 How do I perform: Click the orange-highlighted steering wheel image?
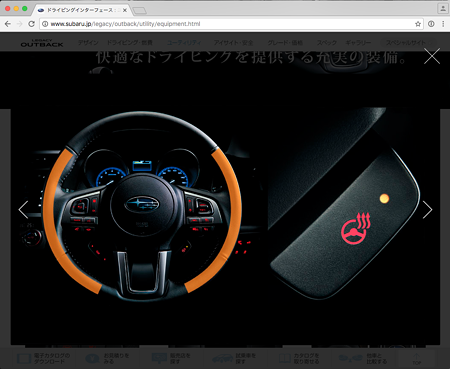142,206
